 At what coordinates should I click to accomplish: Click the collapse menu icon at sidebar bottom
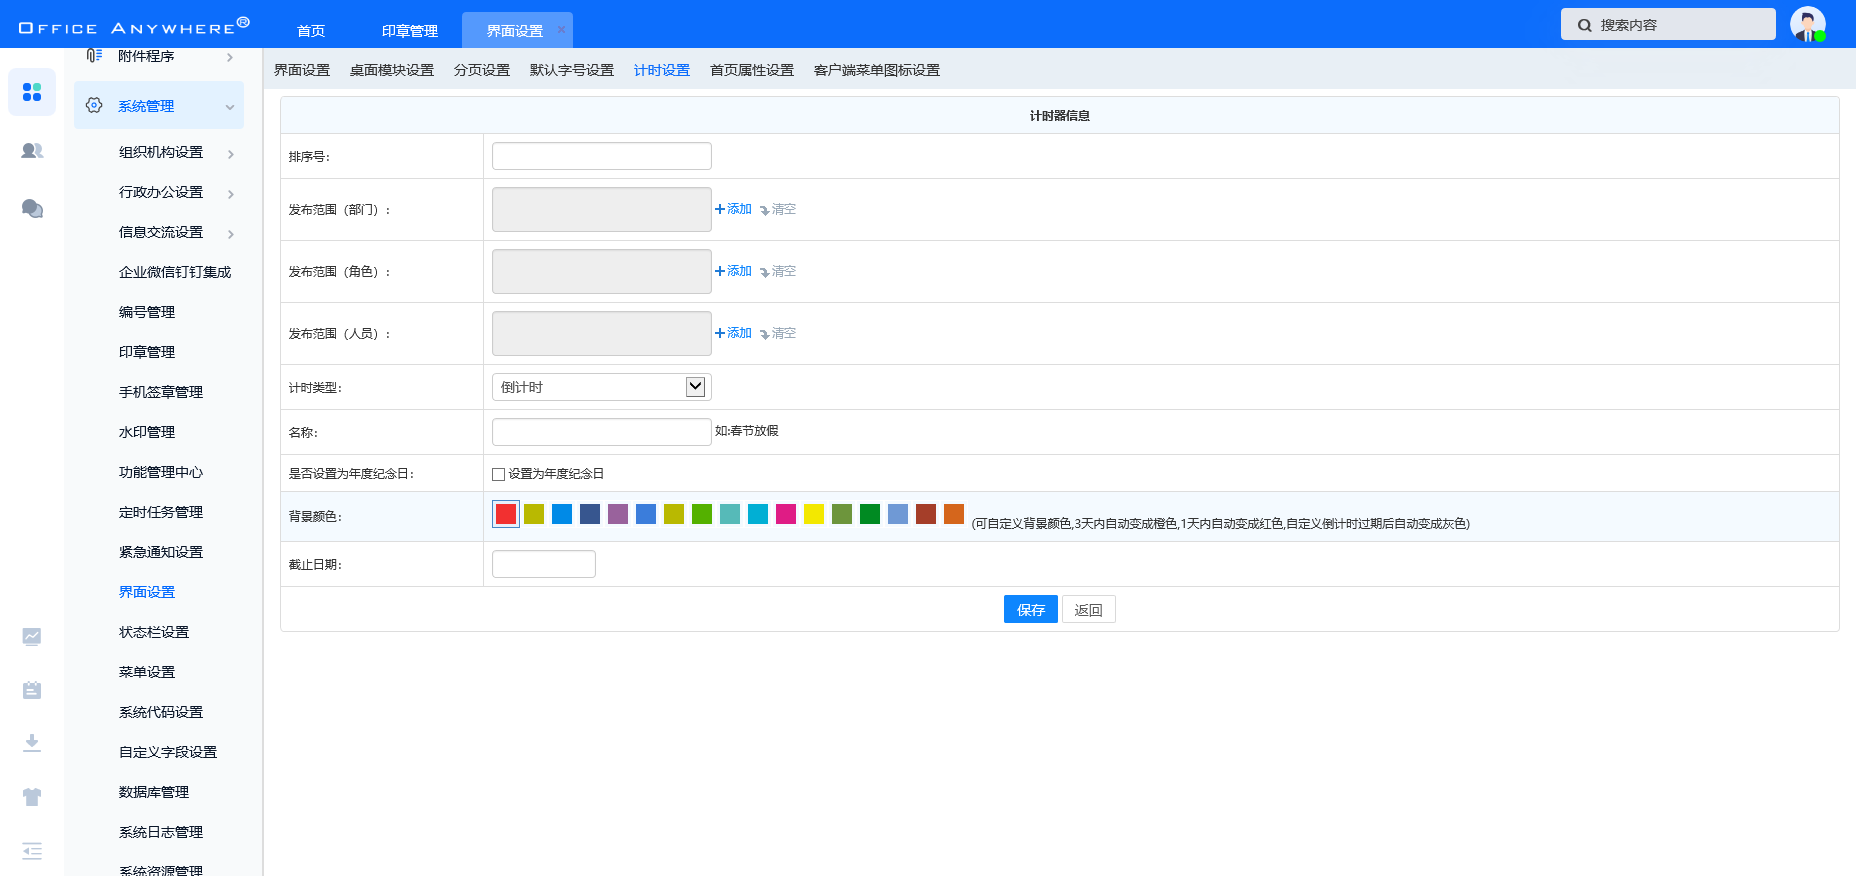[32, 851]
